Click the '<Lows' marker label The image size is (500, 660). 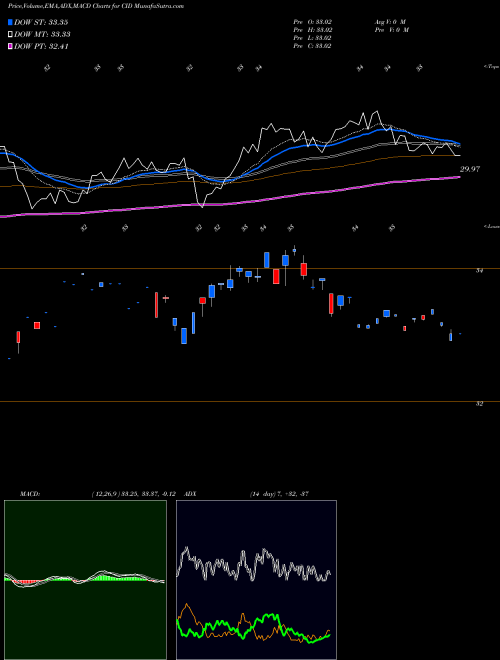492,226
